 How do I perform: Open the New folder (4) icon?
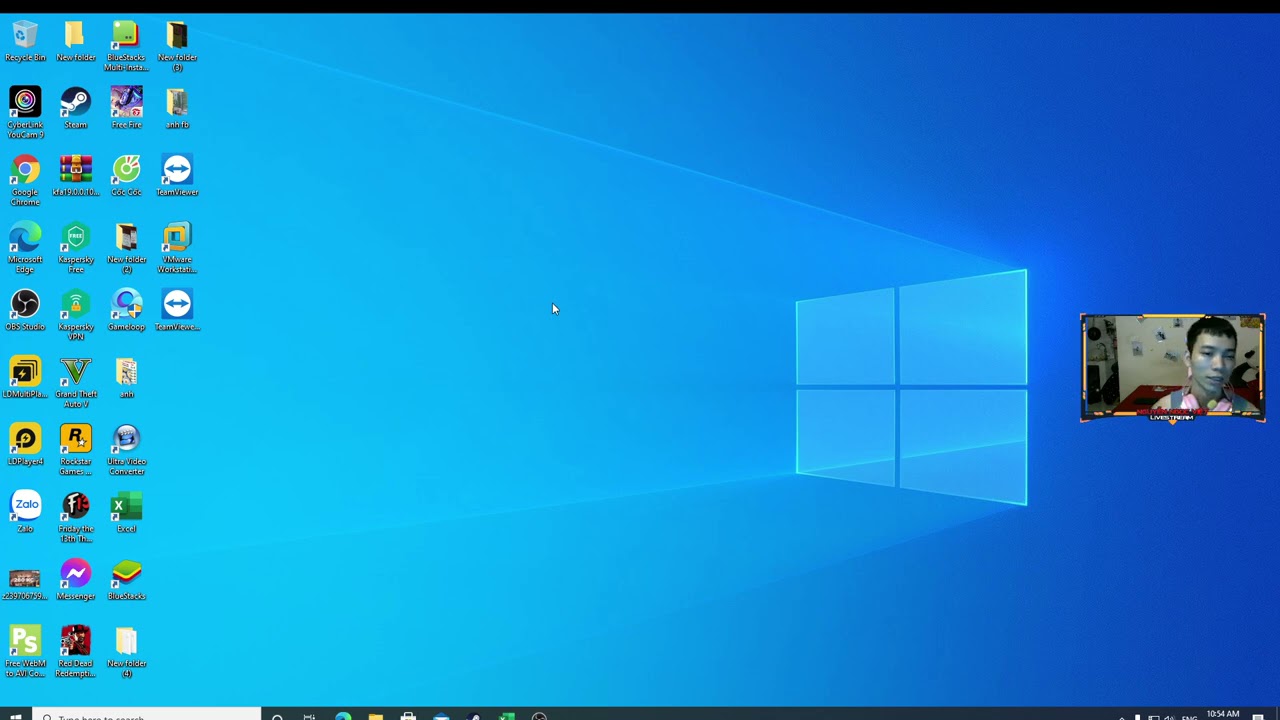126,651
